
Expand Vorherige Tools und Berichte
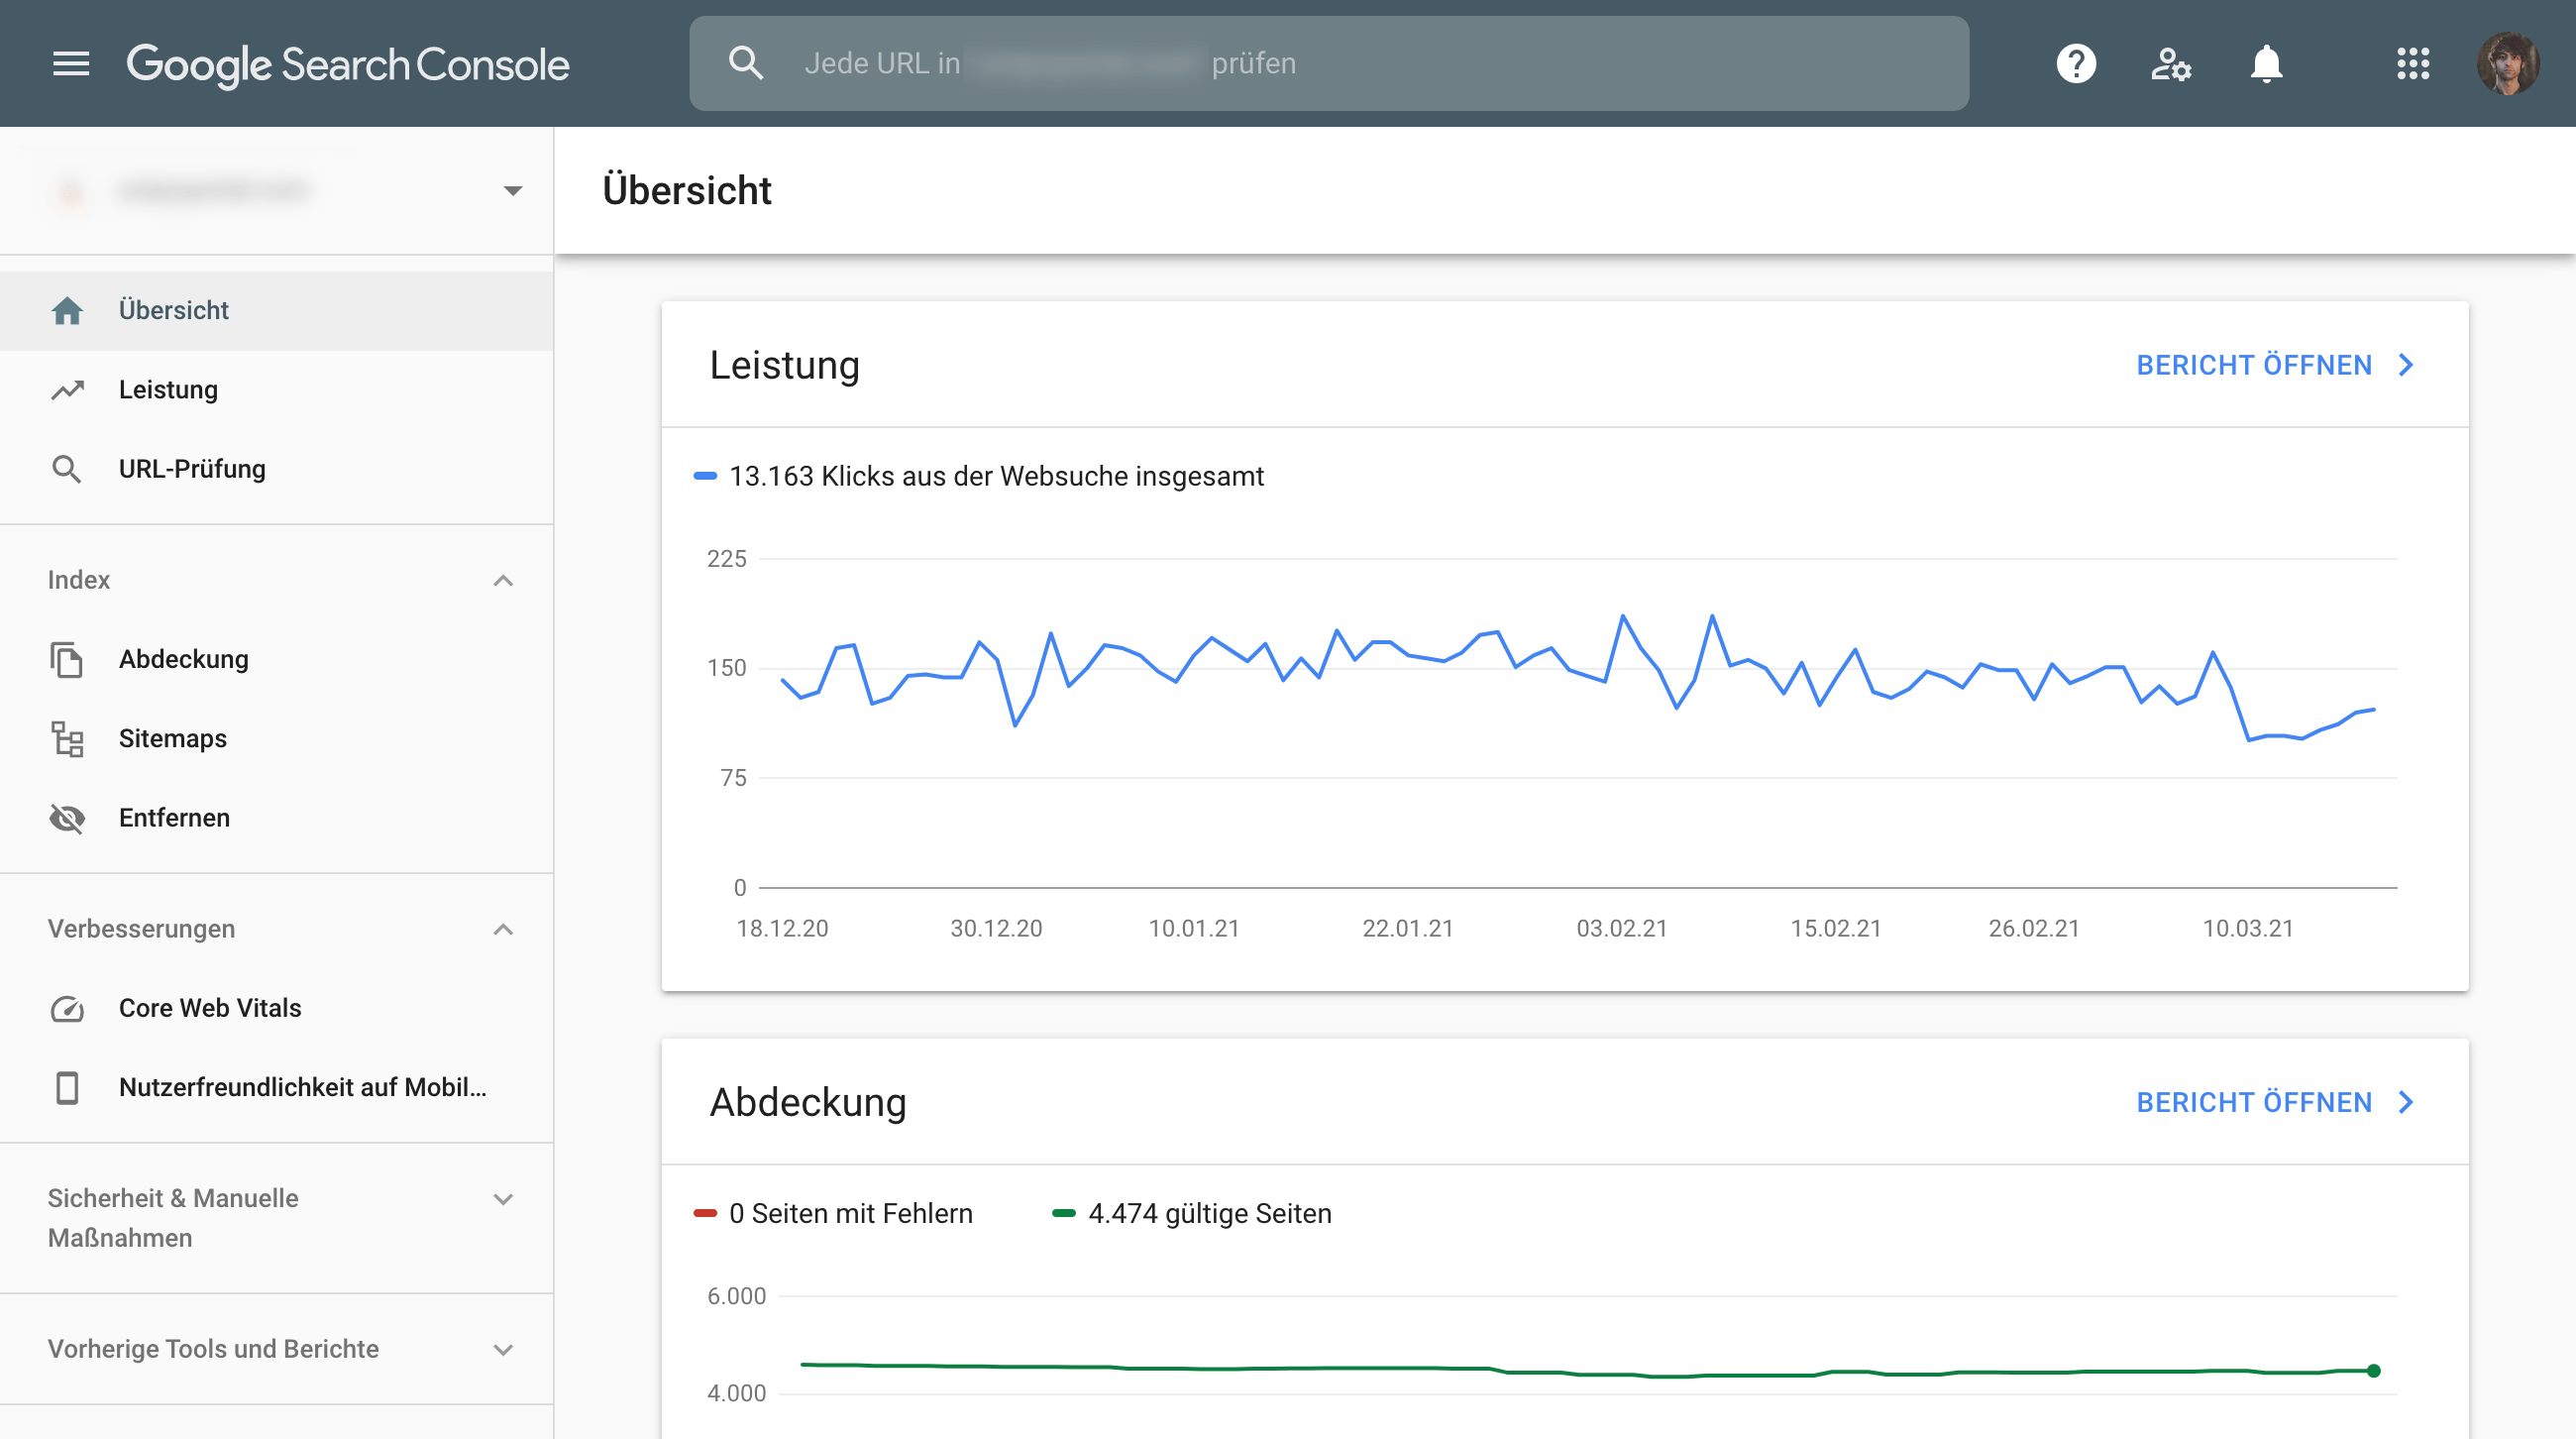coord(503,1349)
